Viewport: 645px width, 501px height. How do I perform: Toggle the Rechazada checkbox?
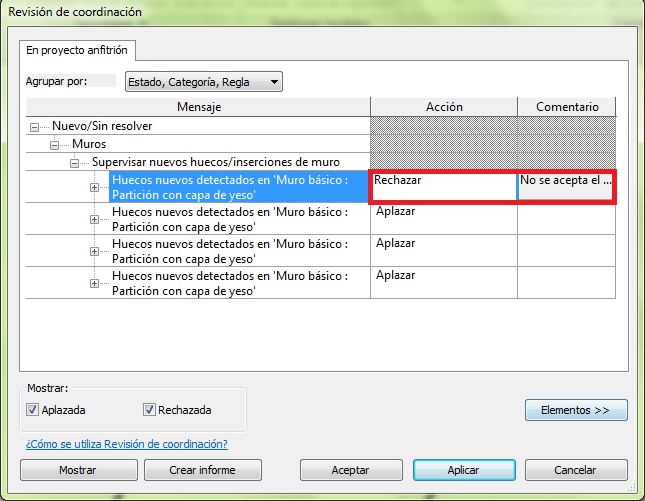pyautogui.click(x=149, y=410)
